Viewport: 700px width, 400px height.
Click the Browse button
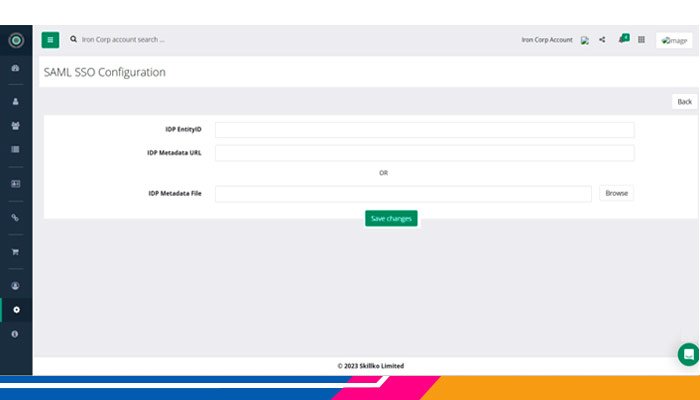pos(617,193)
